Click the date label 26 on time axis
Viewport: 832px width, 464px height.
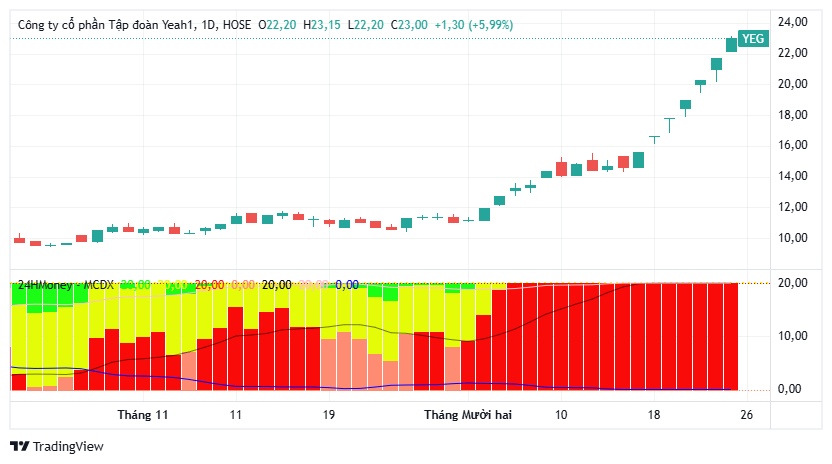(747, 415)
